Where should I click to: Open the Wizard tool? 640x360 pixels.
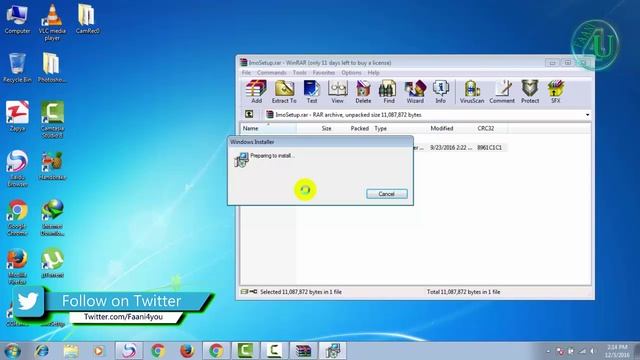pyautogui.click(x=415, y=91)
